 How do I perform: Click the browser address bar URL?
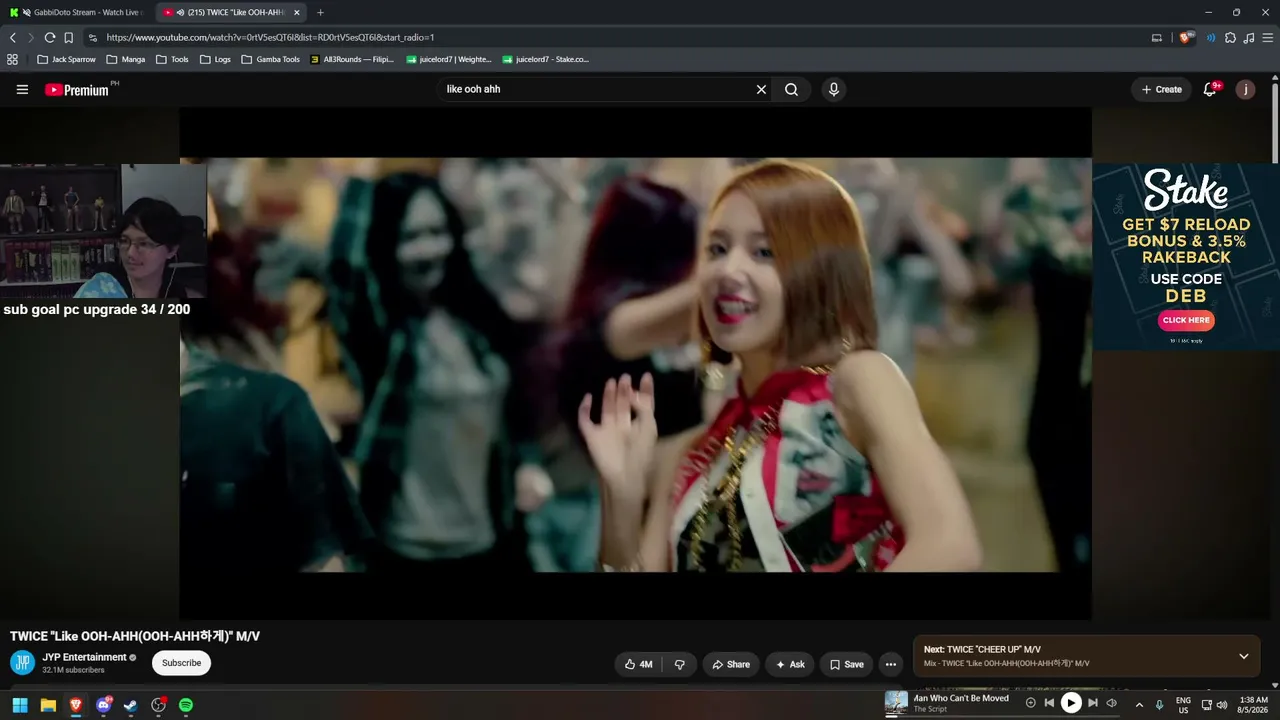click(x=270, y=37)
